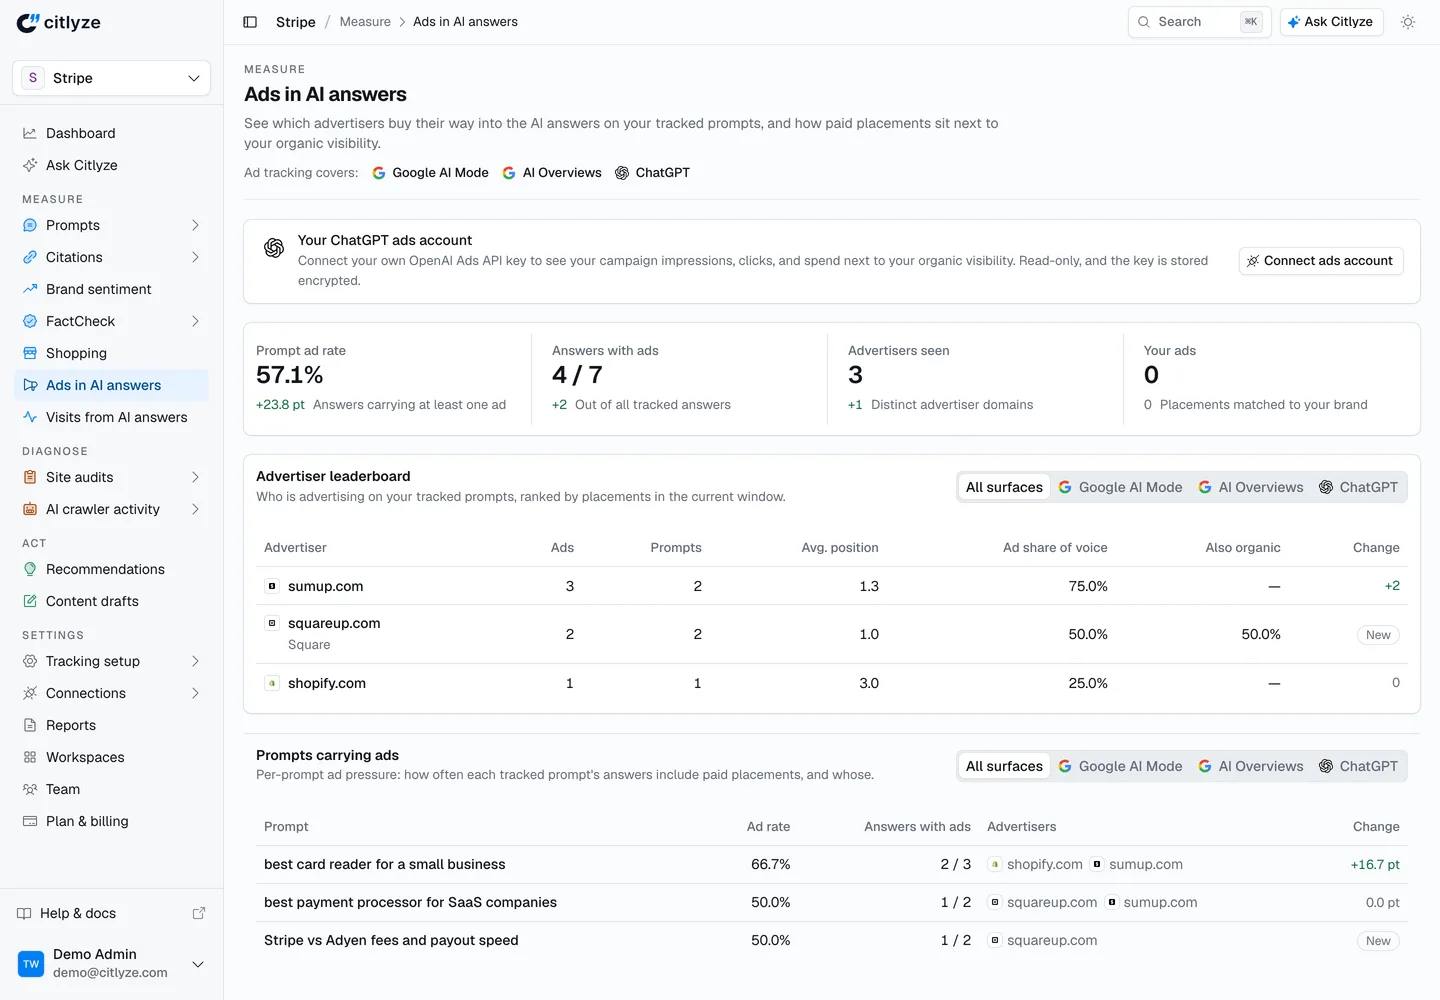
Task: Click the sumup.com advertiser row
Action: (x=832, y=586)
